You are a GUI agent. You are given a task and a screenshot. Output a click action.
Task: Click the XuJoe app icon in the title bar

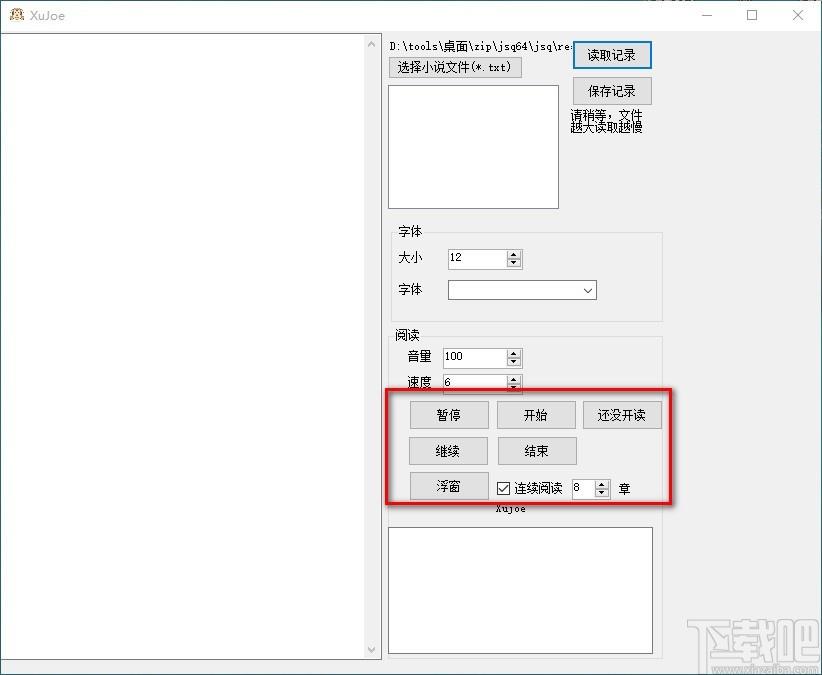pyautogui.click(x=17, y=15)
